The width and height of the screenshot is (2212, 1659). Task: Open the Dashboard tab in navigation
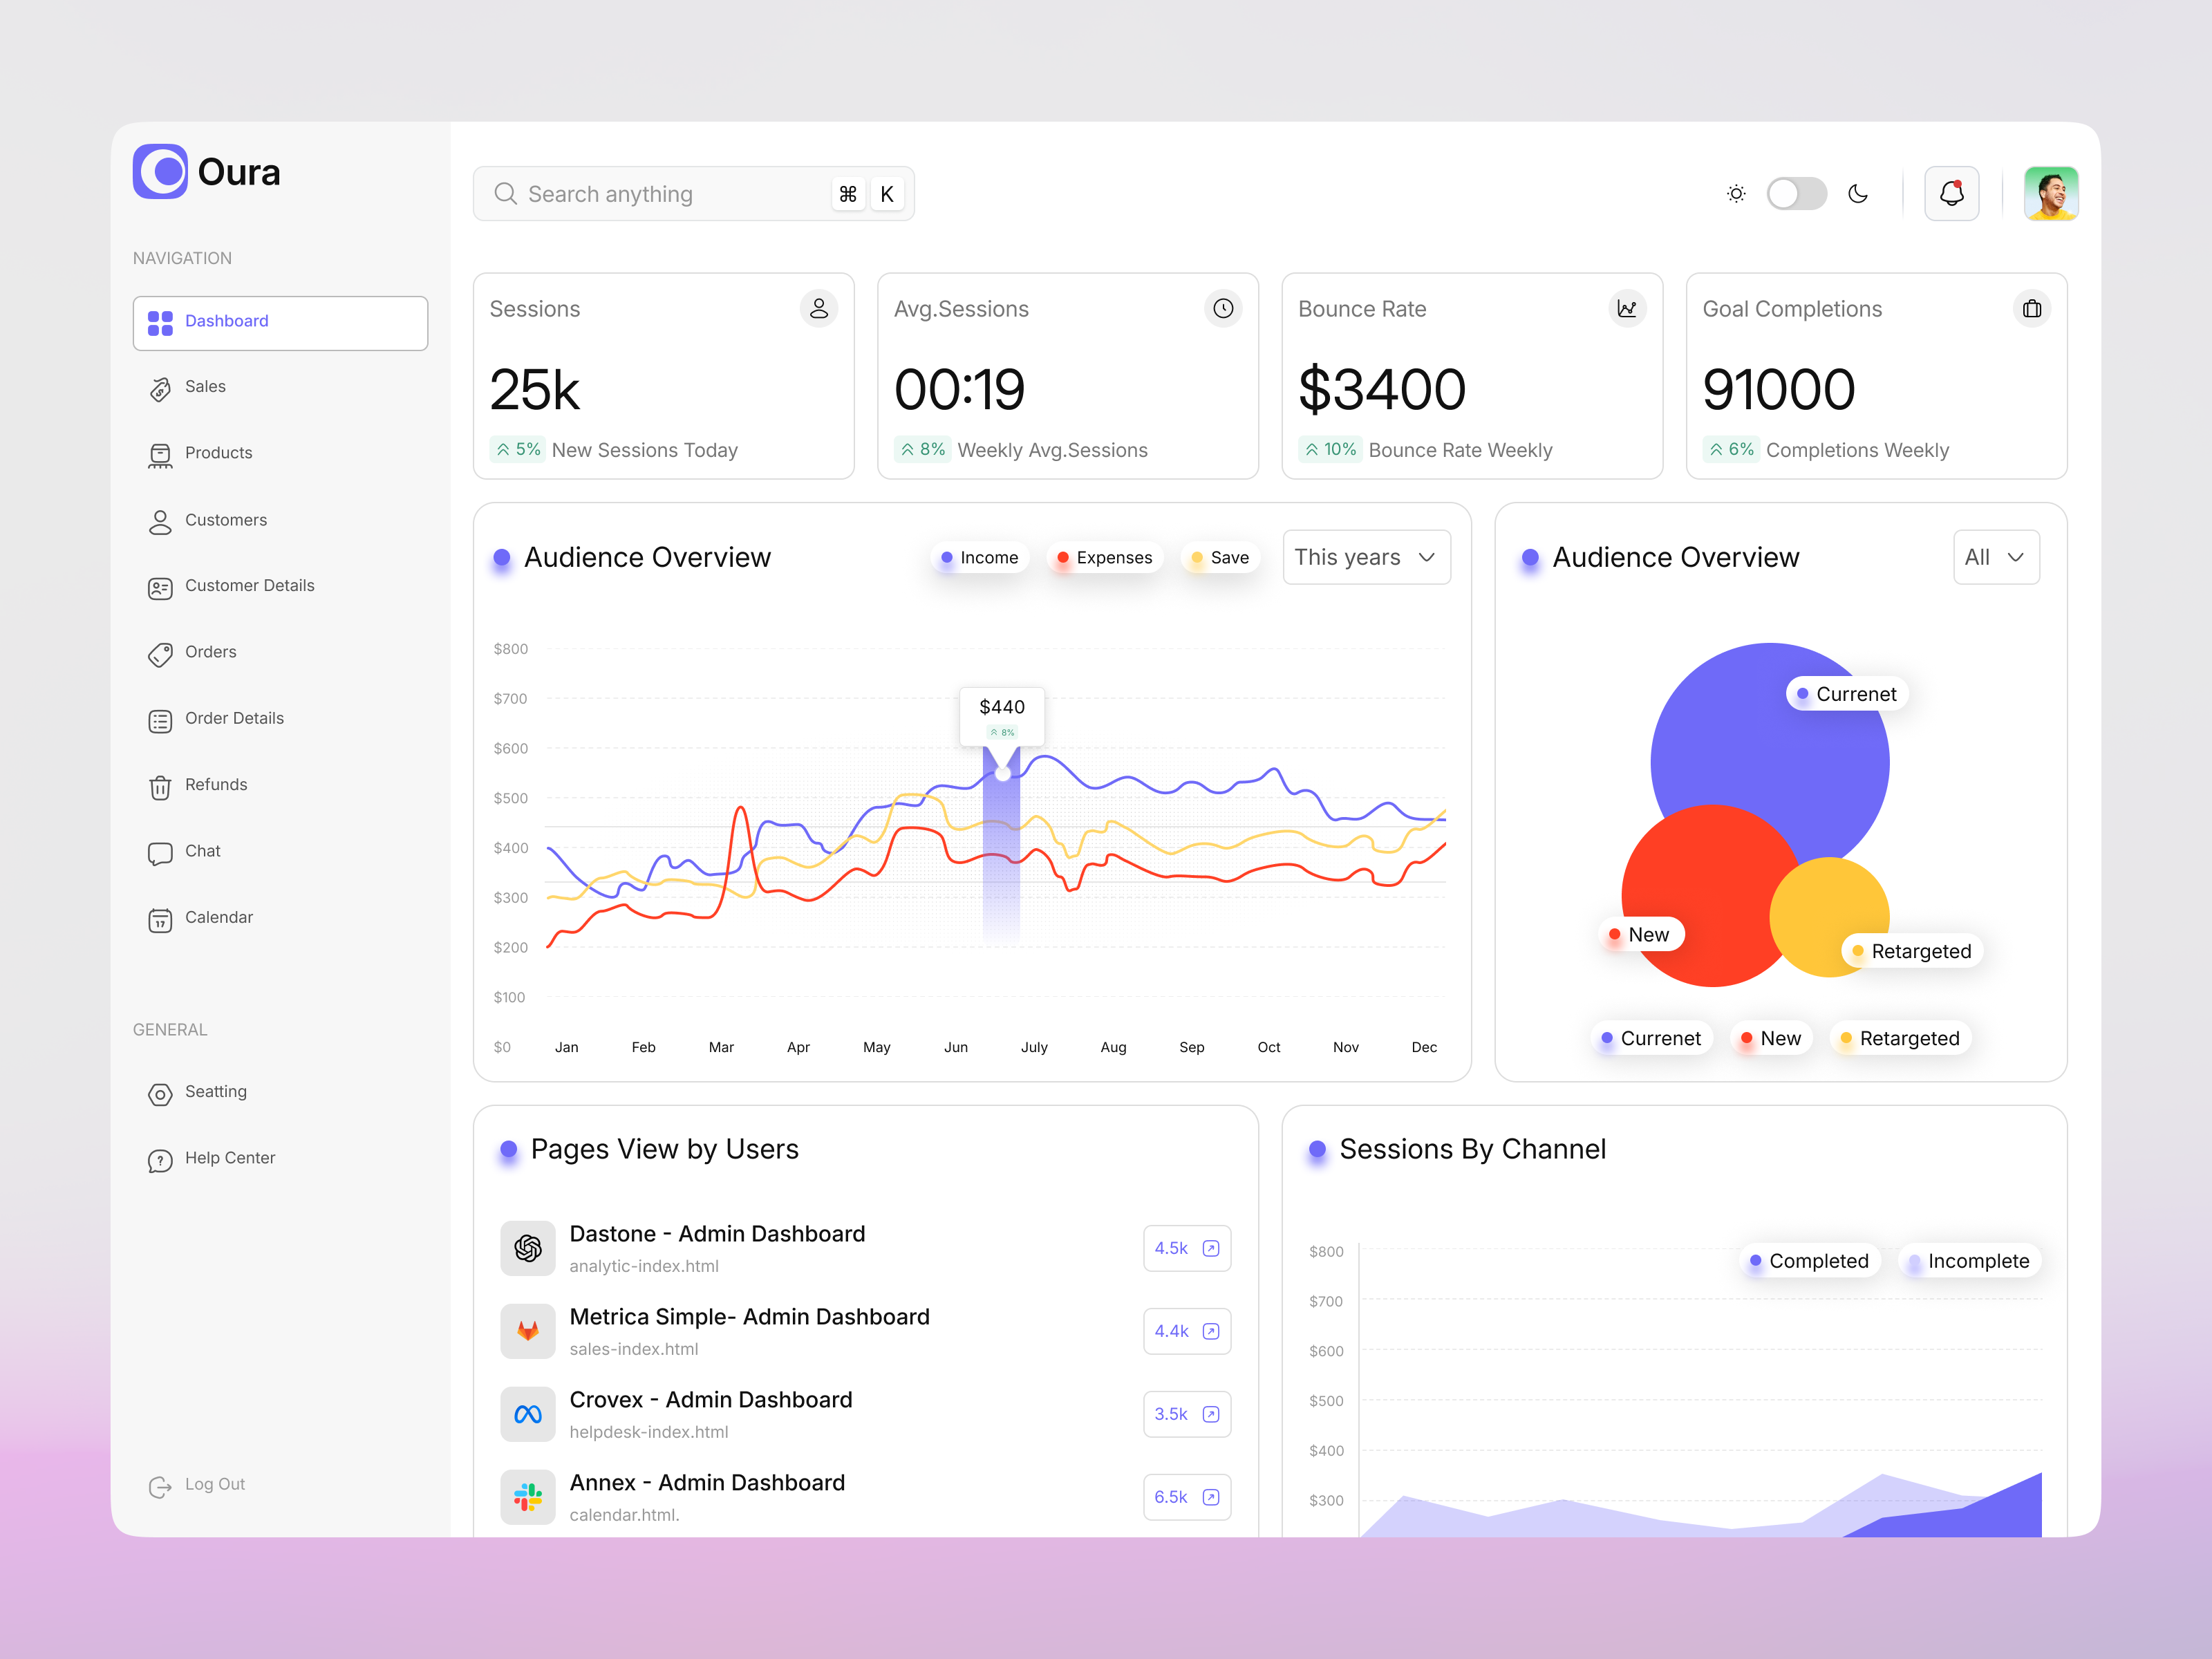(x=226, y=321)
